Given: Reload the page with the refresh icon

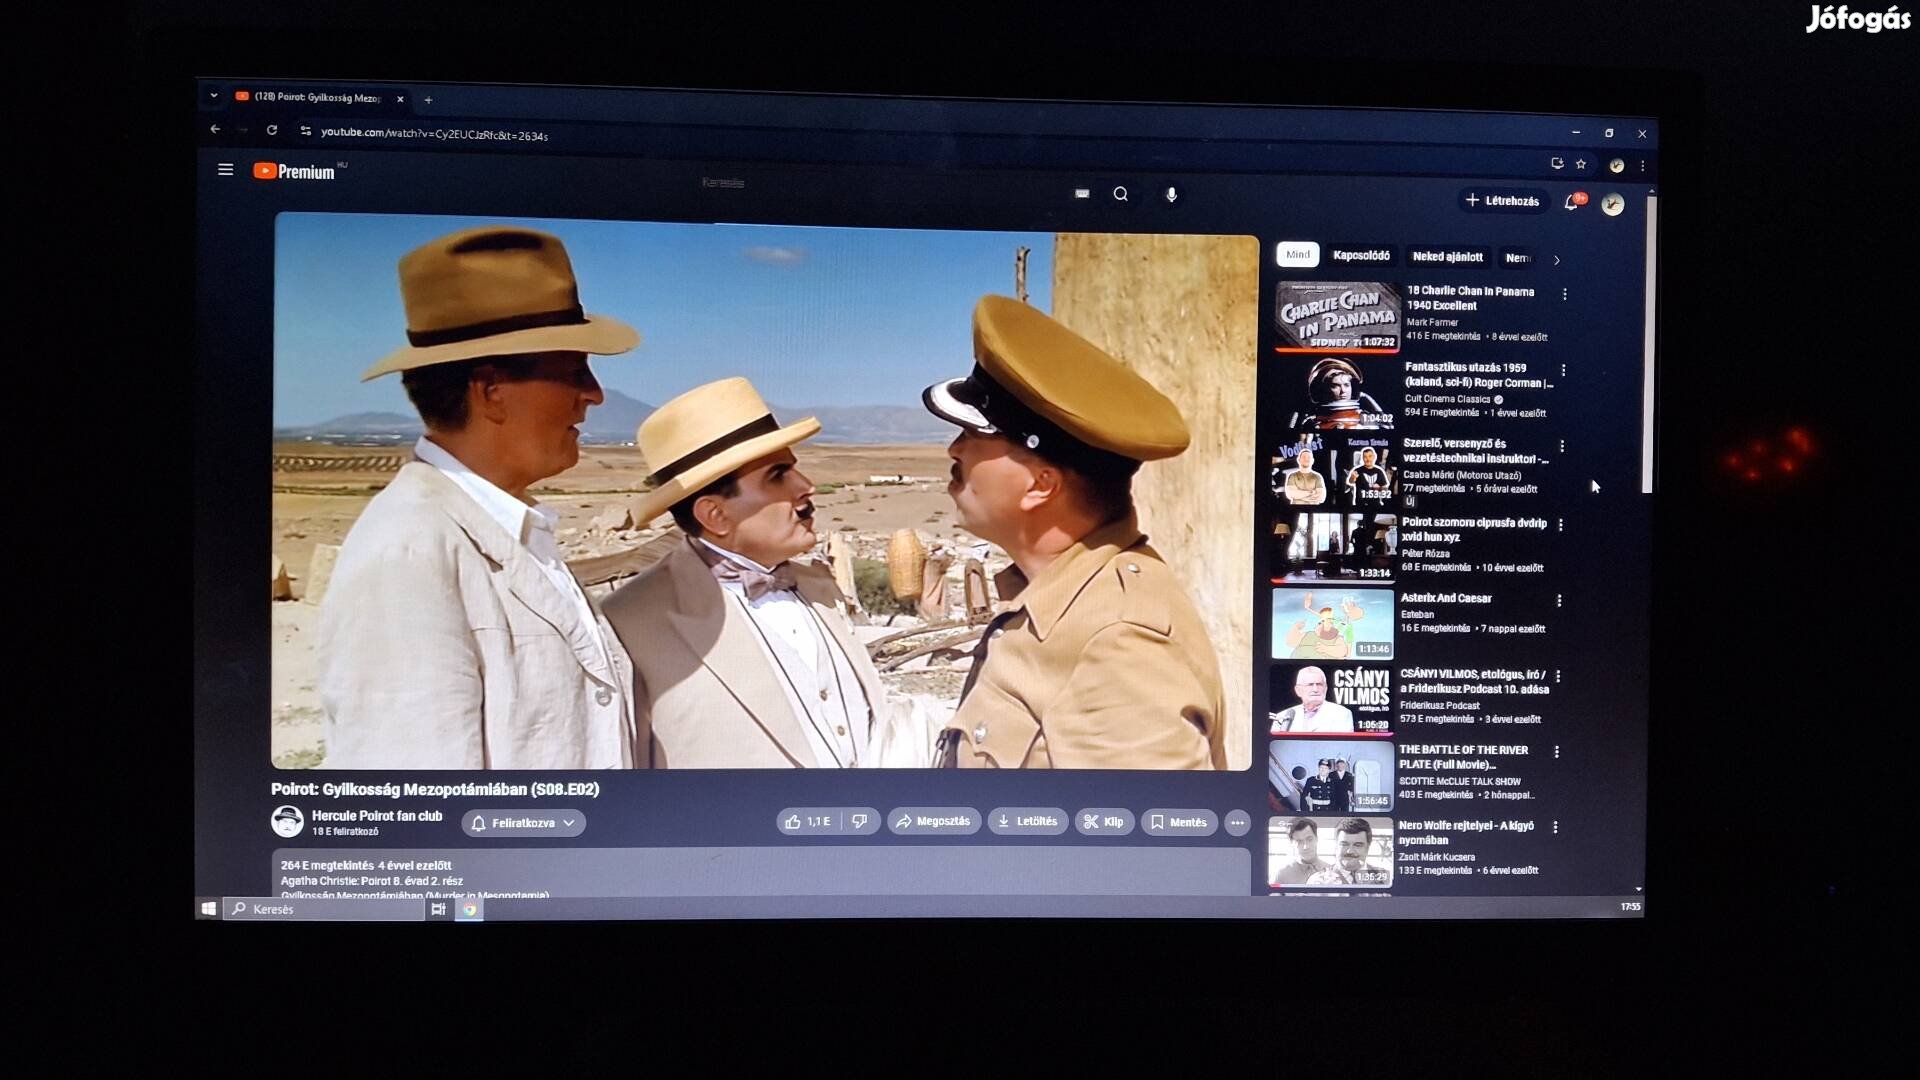Looking at the screenshot, I should click(272, 130).
